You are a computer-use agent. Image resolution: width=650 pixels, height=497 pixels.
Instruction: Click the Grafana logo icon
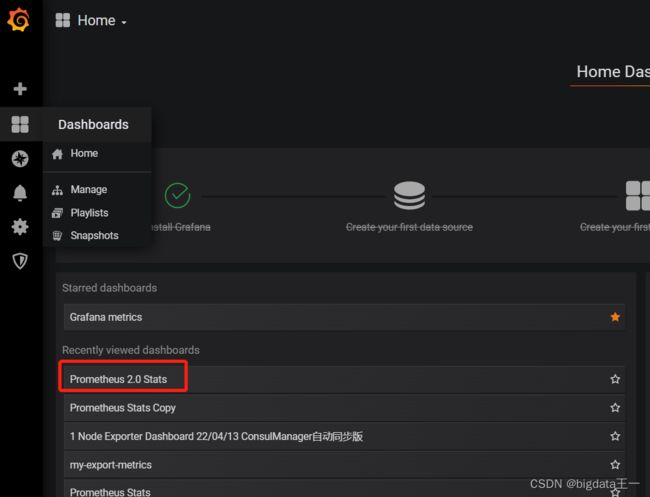pyautogui.click(x=19, y=19)
